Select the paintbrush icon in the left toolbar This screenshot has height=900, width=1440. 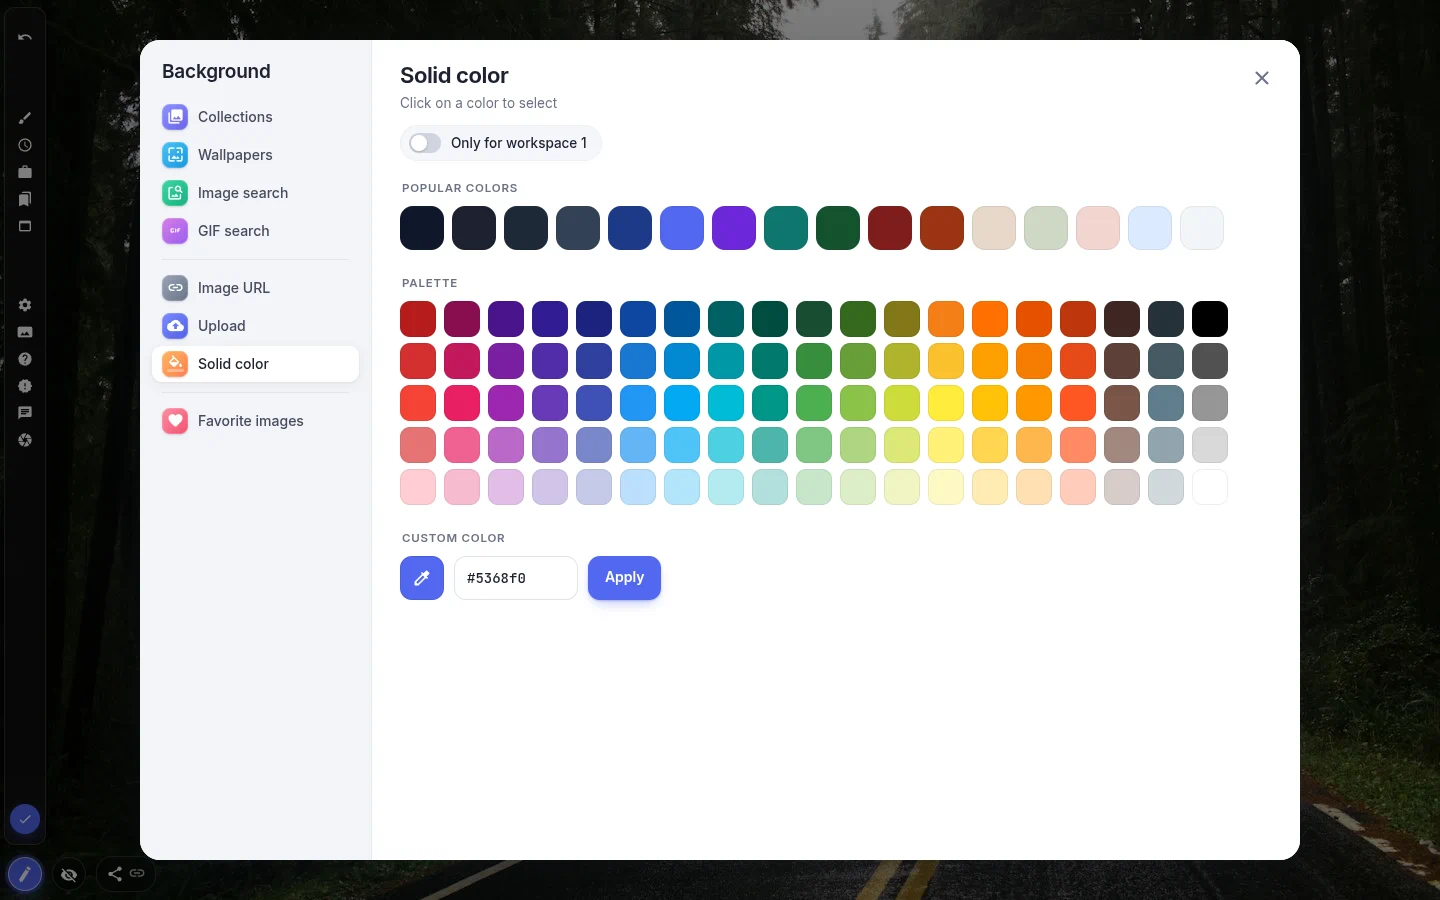click(25, 118)
